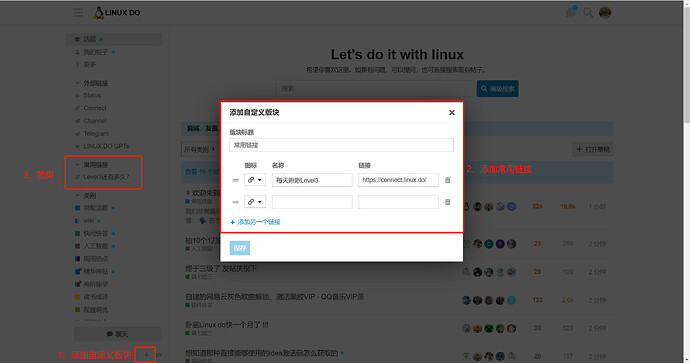Open icon dropdown for connect.linux.do row
Screen dimensions: 690x363
pos(255,180)
